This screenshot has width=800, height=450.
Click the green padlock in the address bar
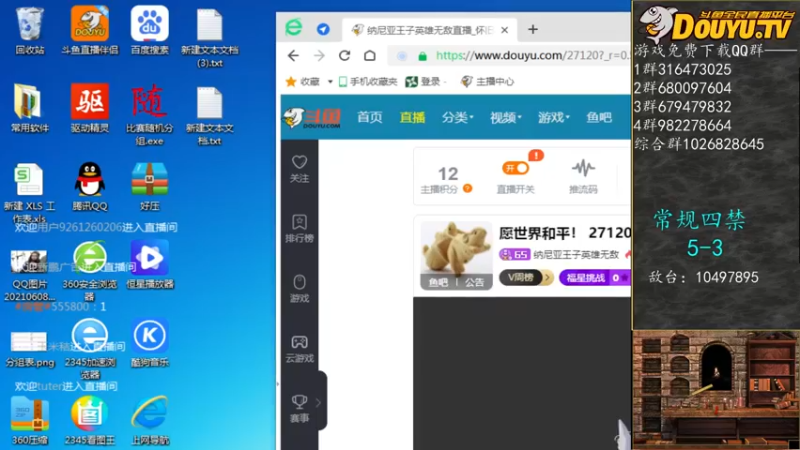(x=422, y=56)
